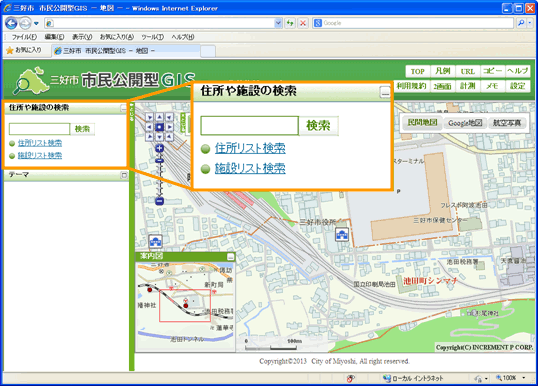
Task: Click the center button of the pan control
Action: [x=159, y=127]
